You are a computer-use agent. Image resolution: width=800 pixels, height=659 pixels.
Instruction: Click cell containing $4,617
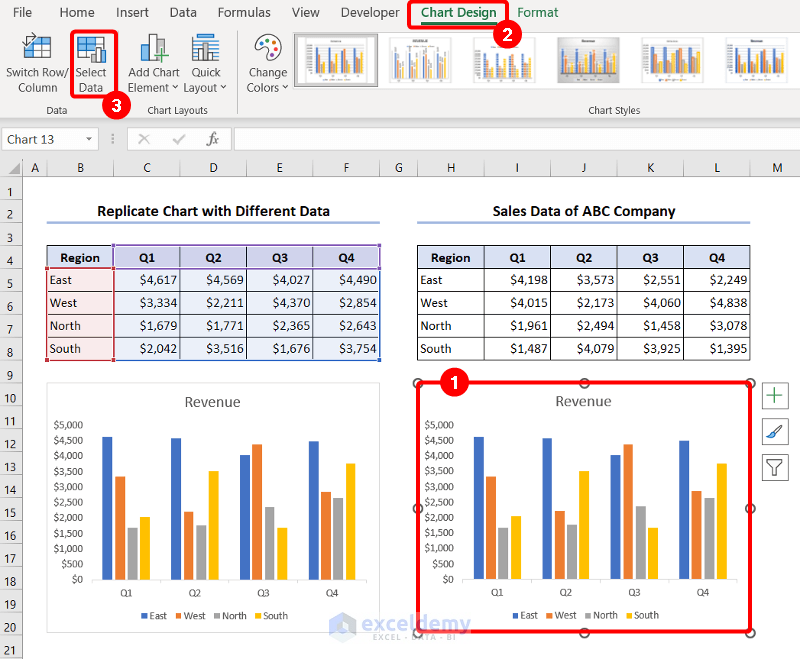(147, 280)
